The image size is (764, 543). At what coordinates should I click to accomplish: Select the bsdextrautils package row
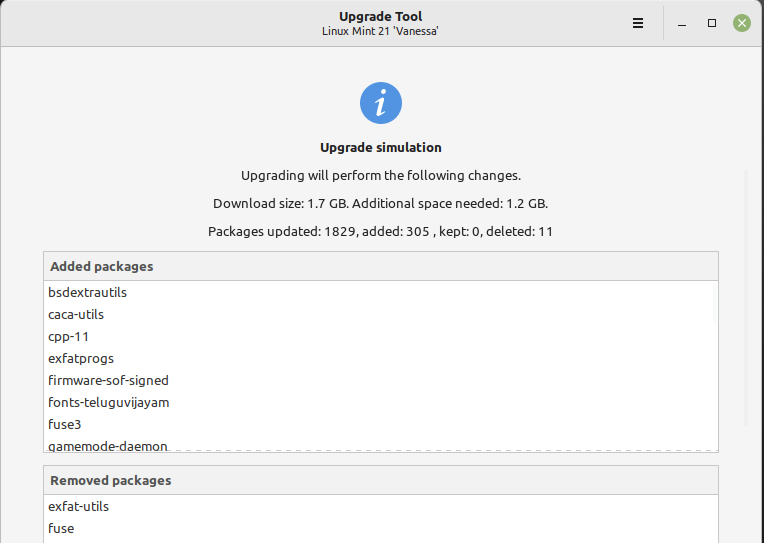point(88,293)
